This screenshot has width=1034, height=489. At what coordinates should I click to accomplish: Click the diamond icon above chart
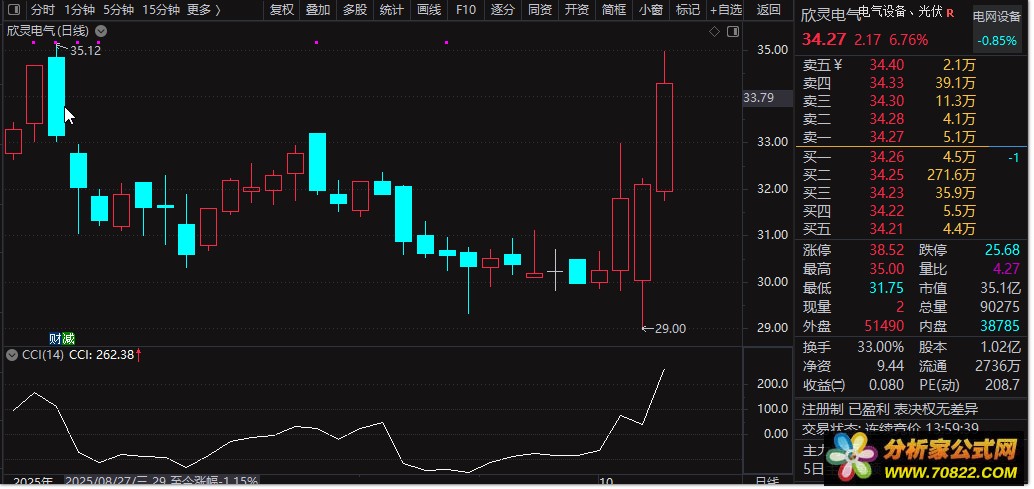tap(714, 31)
